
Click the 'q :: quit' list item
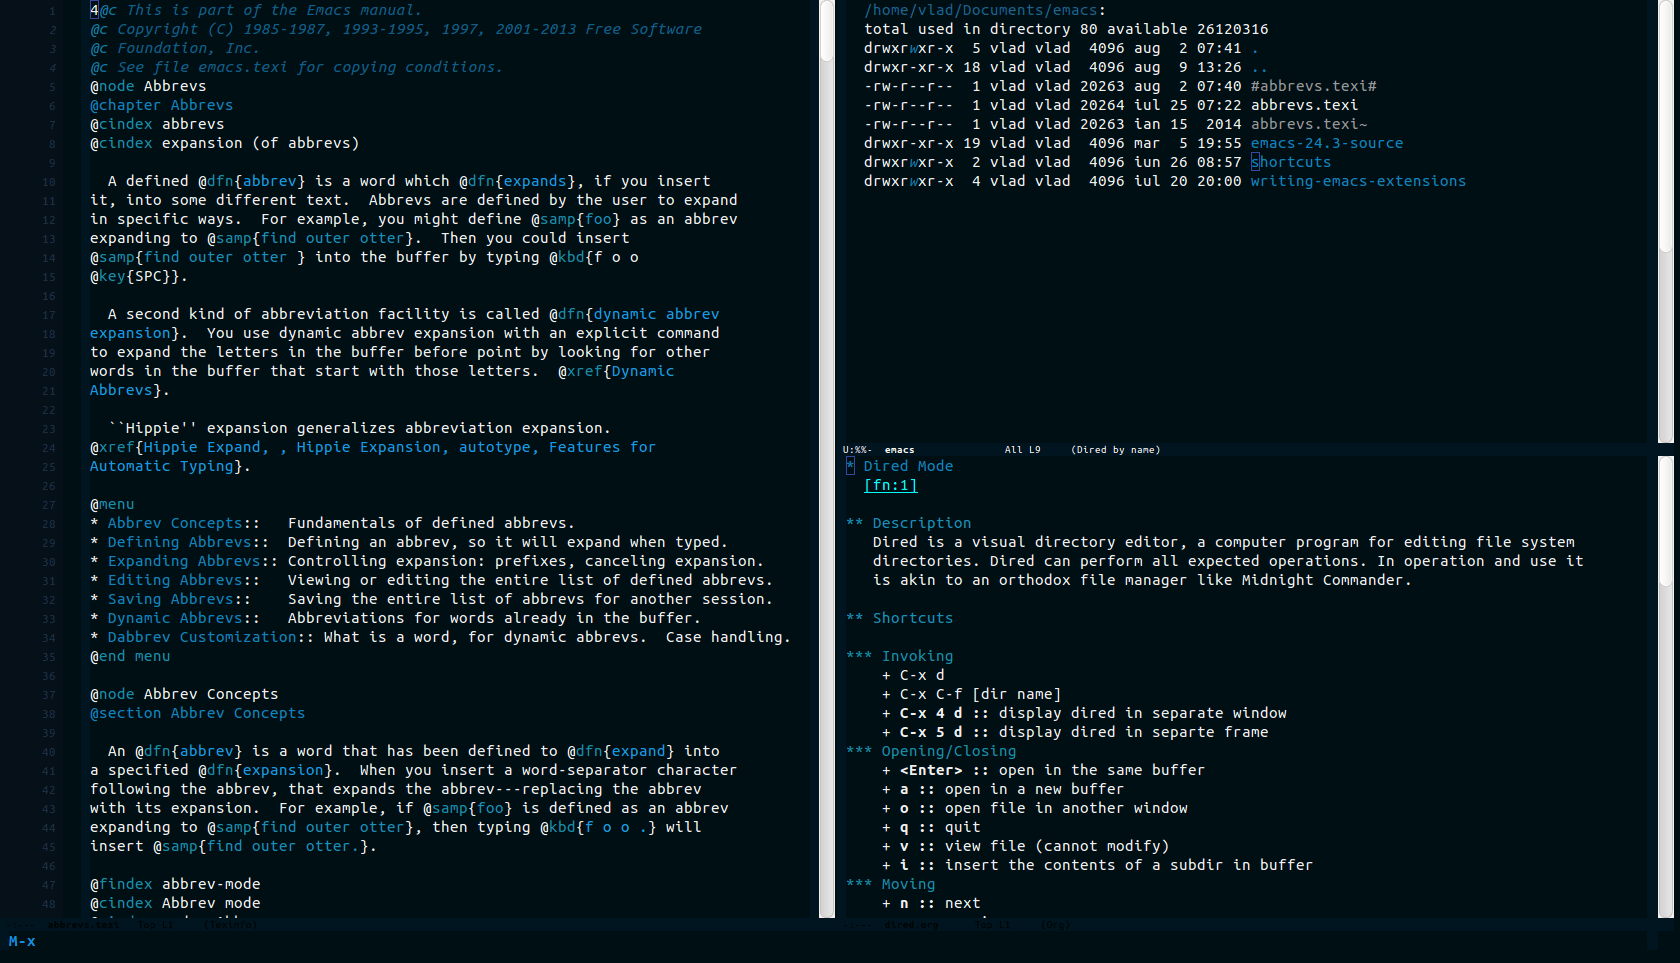click(931, 827)
